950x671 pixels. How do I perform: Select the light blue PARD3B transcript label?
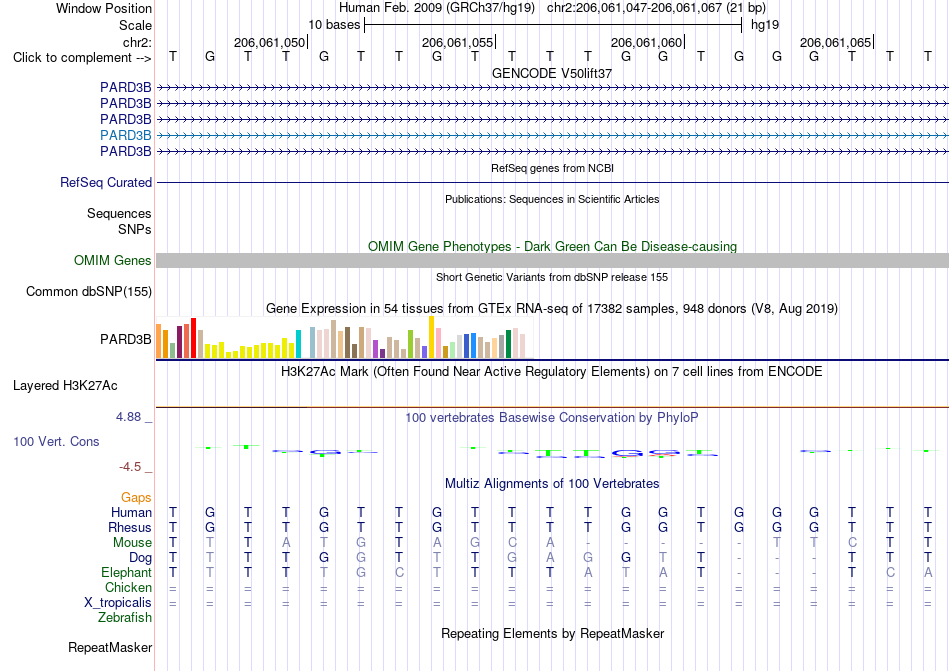[125, 135]
